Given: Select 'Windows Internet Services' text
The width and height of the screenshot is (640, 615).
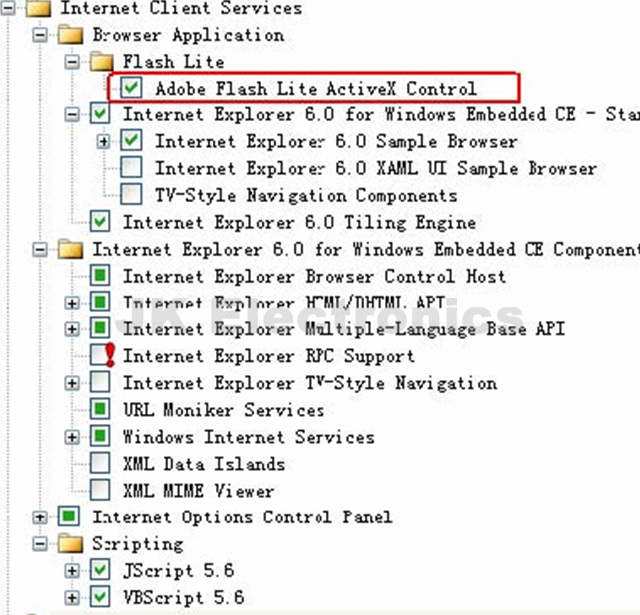Looking at the screenshot, I should 249,437.
